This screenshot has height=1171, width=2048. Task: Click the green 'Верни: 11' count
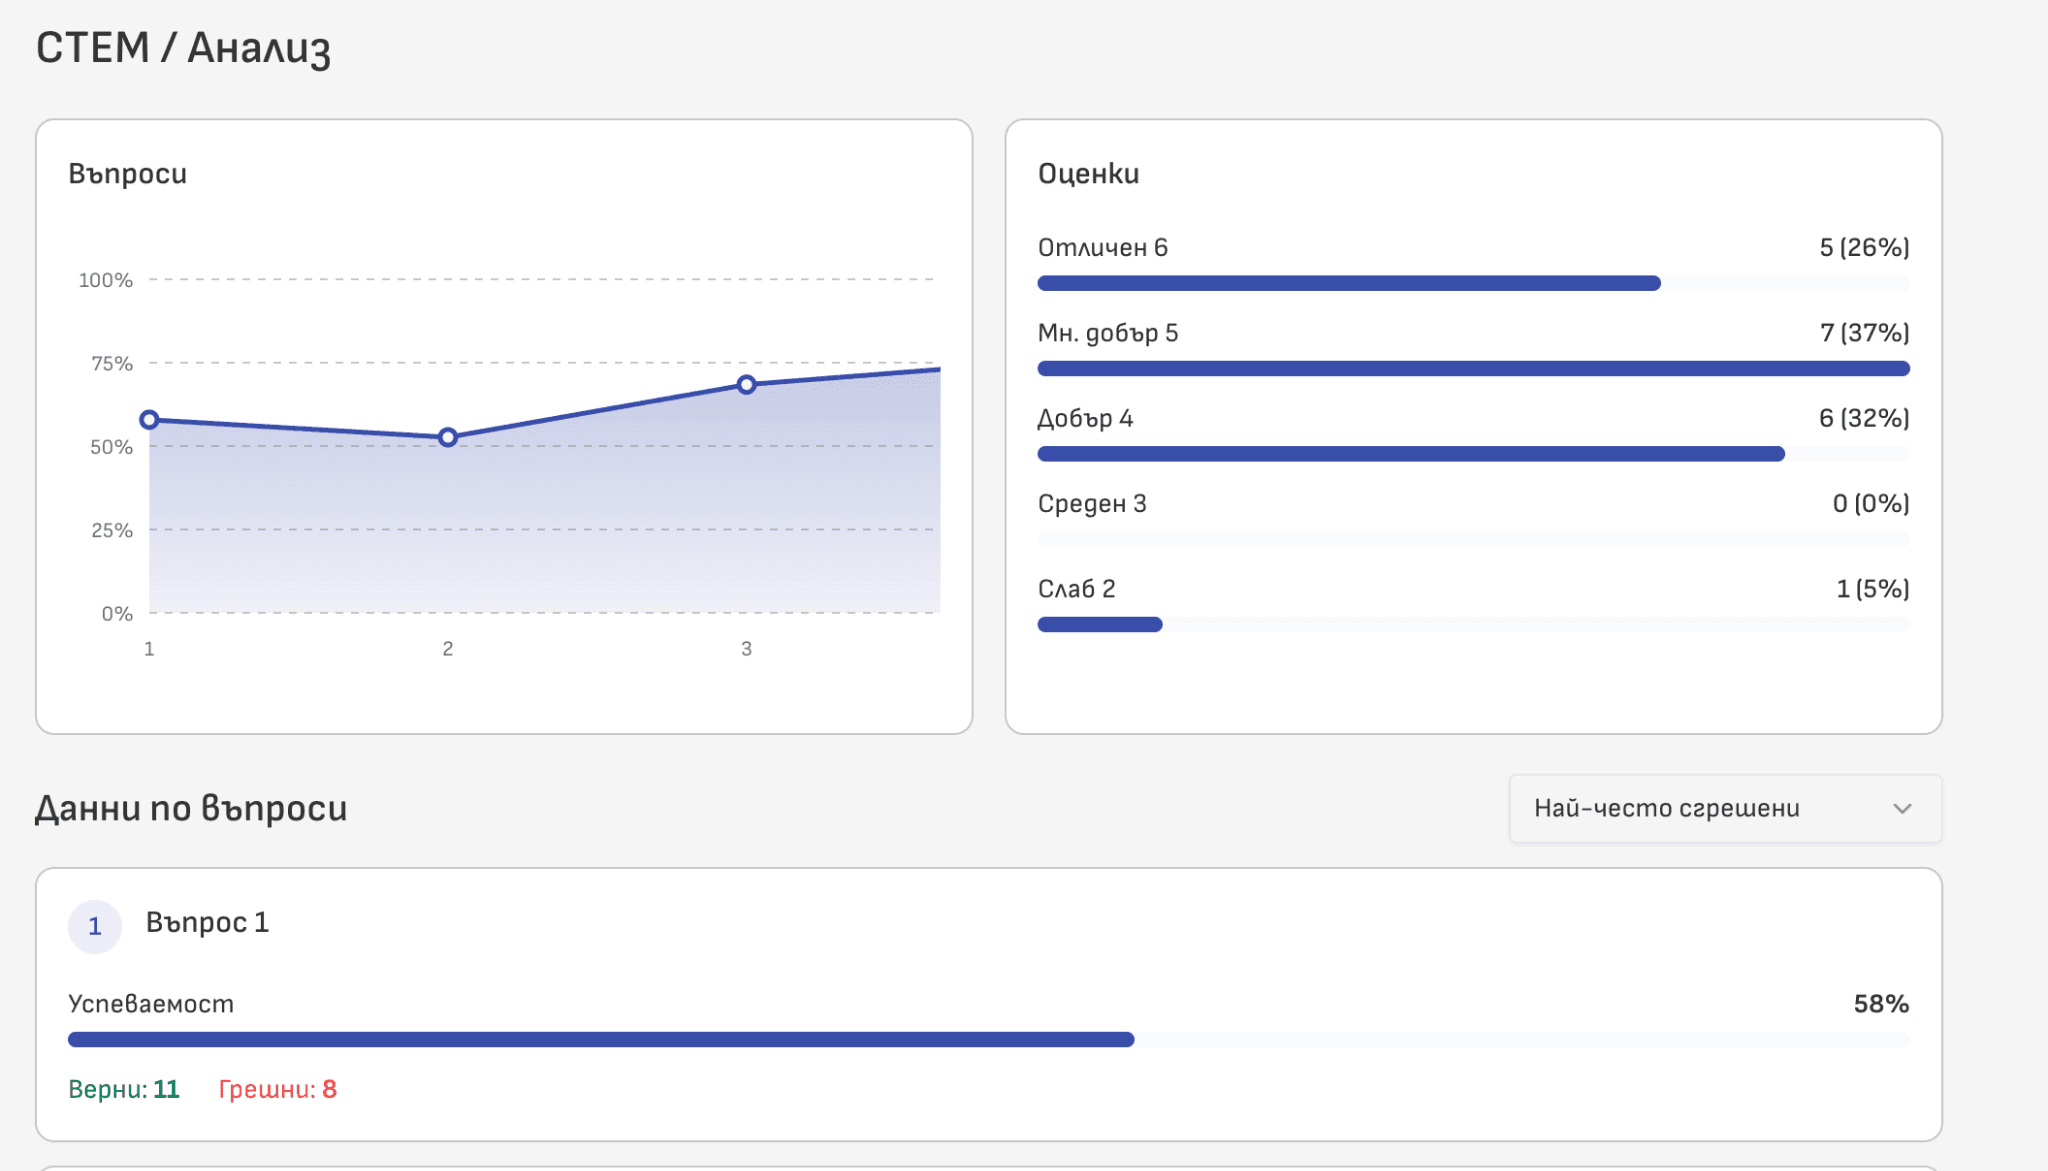124,1089
